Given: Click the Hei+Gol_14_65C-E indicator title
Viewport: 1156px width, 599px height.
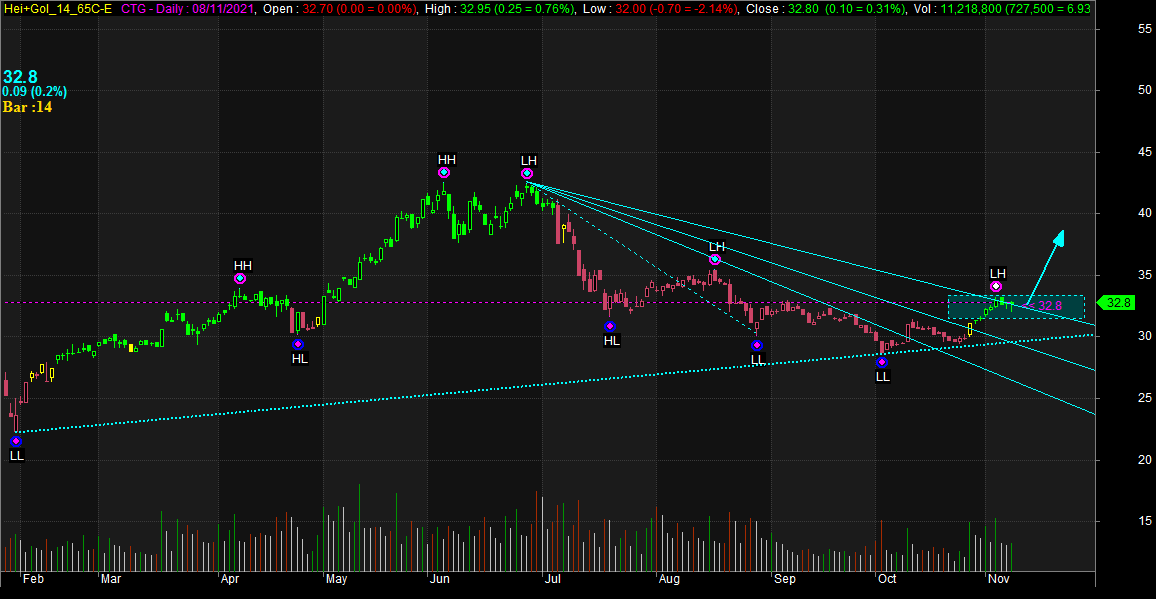Looking at the screenshot, I should (x=58, y=9).
